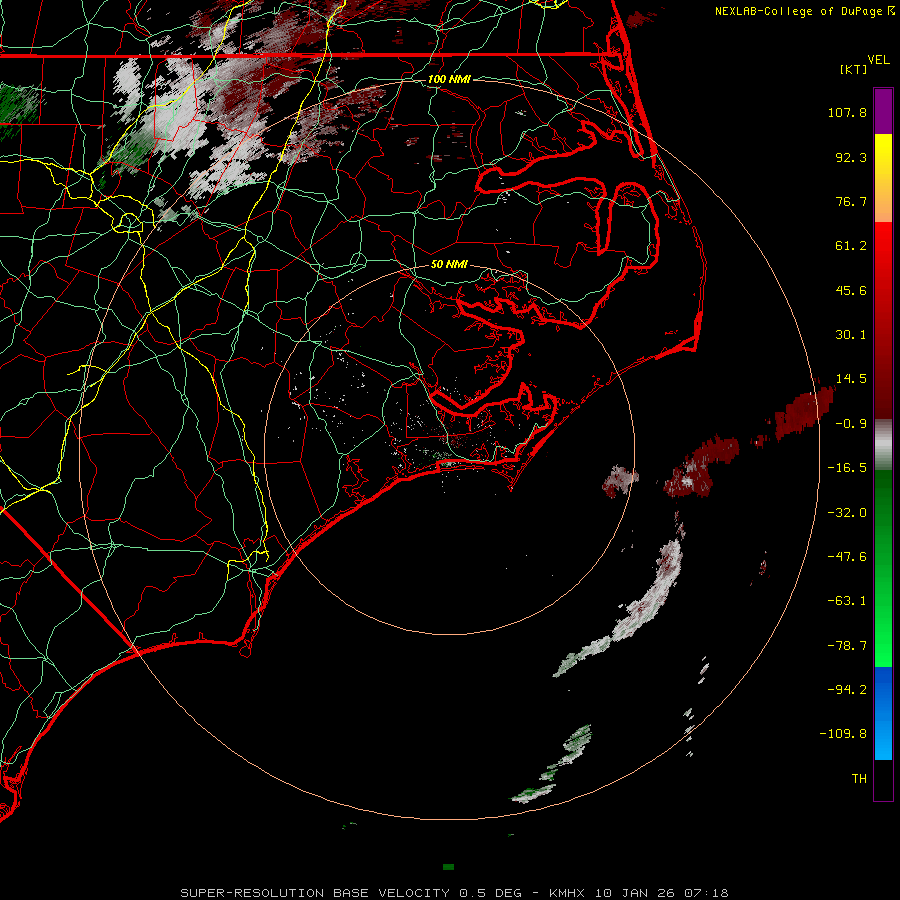Image resolution: width=900 pixels, height=900 pixels.
Task: Click the -16.5 velocity scale value
Action: coord(847,468)
